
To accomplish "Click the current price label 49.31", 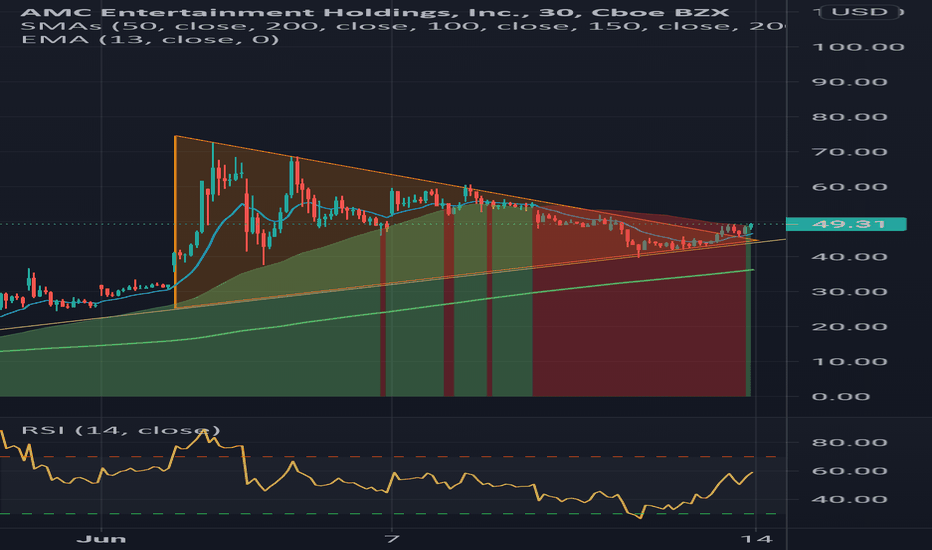I will point(846,224).
